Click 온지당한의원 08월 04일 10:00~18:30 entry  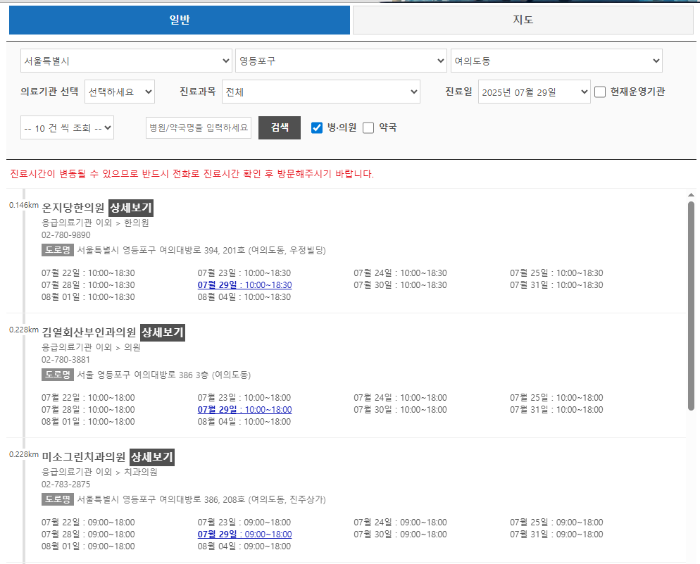[244, 297]
